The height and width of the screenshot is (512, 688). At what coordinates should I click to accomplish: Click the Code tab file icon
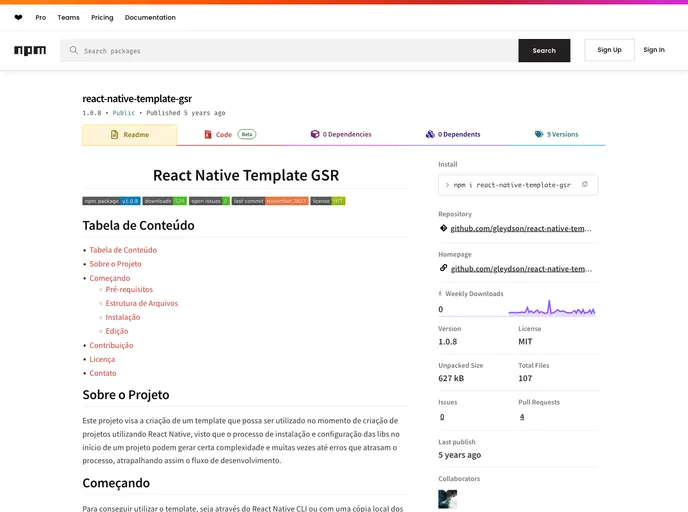208,134
